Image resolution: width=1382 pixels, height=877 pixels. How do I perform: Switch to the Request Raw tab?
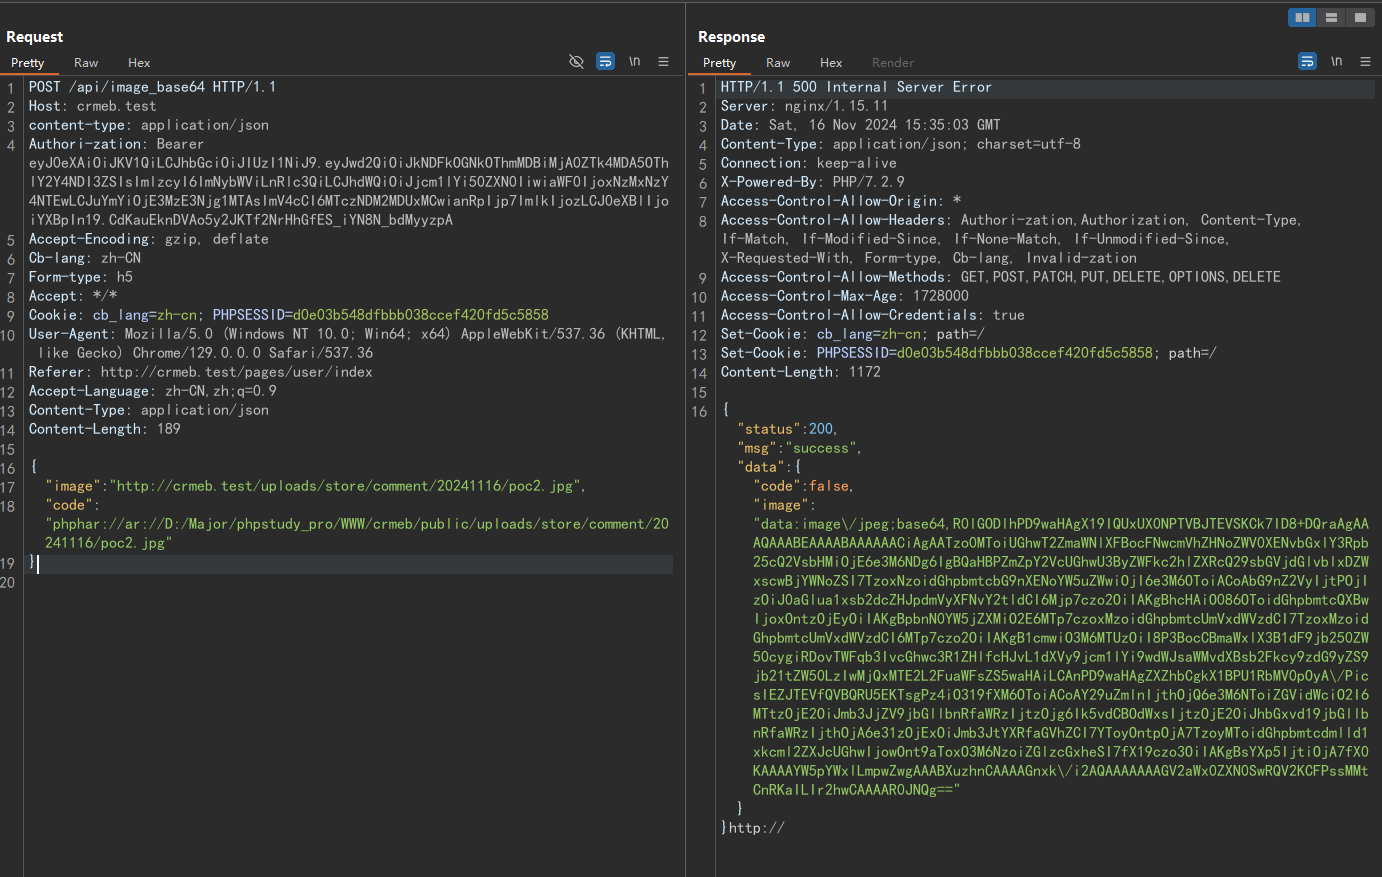coord(86,62)
